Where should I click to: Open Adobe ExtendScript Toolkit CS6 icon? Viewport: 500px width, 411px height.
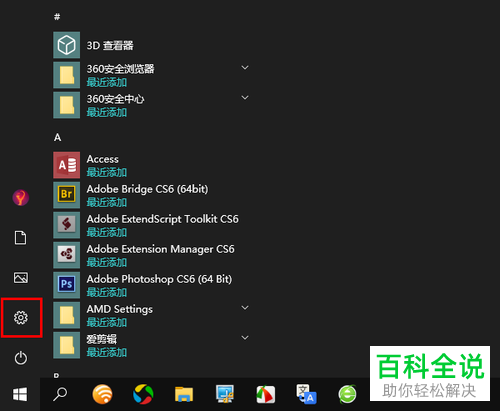[66, 225]
